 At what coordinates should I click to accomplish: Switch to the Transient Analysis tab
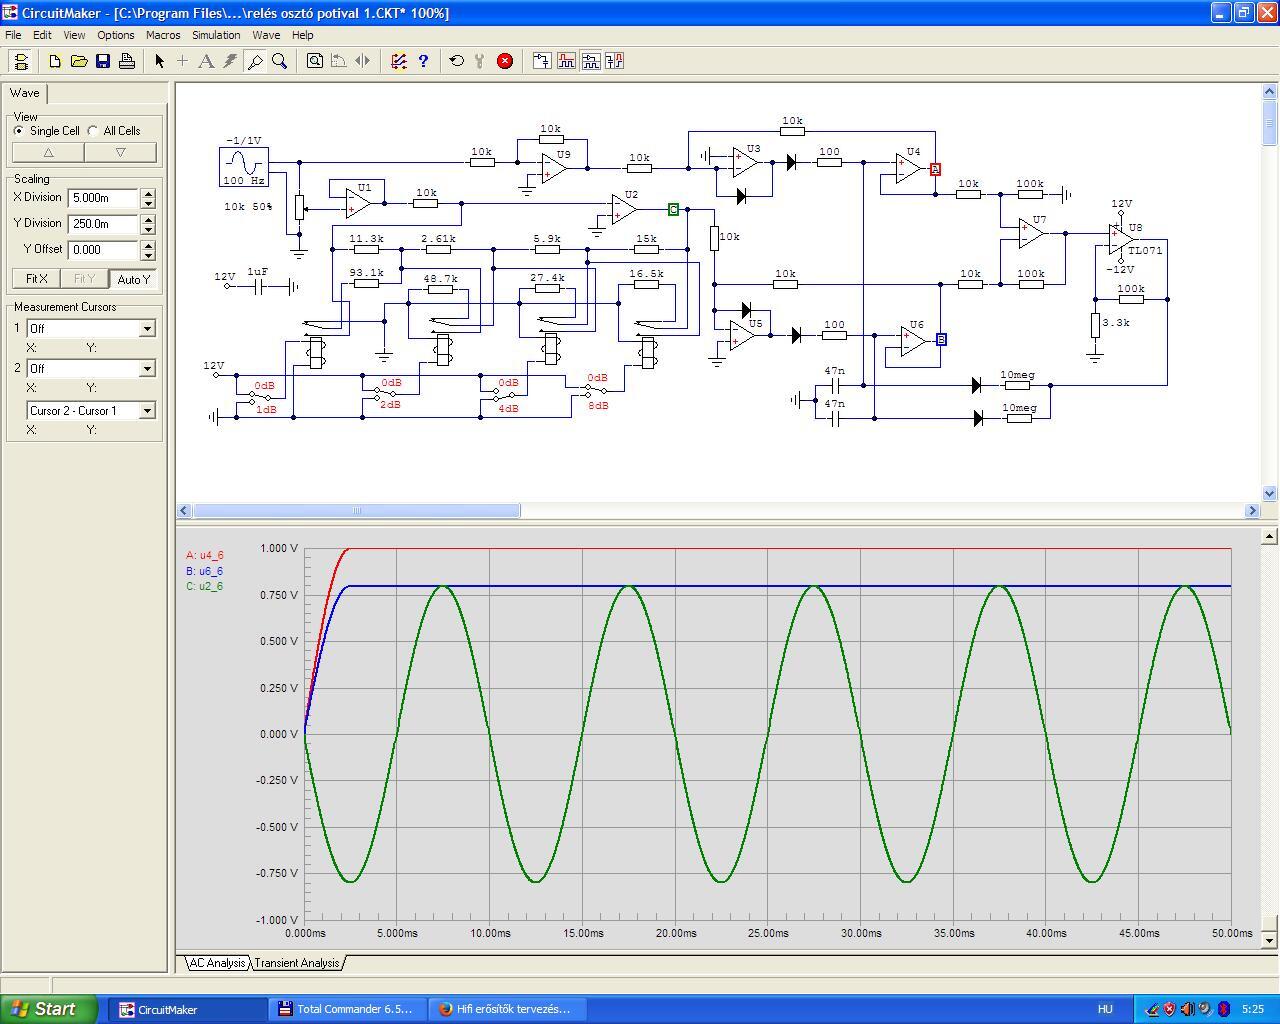(297, 963)
